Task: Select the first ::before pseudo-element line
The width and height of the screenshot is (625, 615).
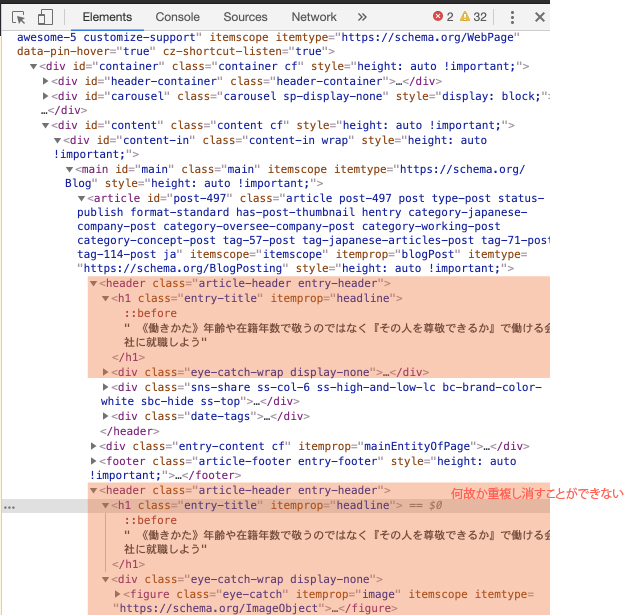Action: (x=150, y=313)
